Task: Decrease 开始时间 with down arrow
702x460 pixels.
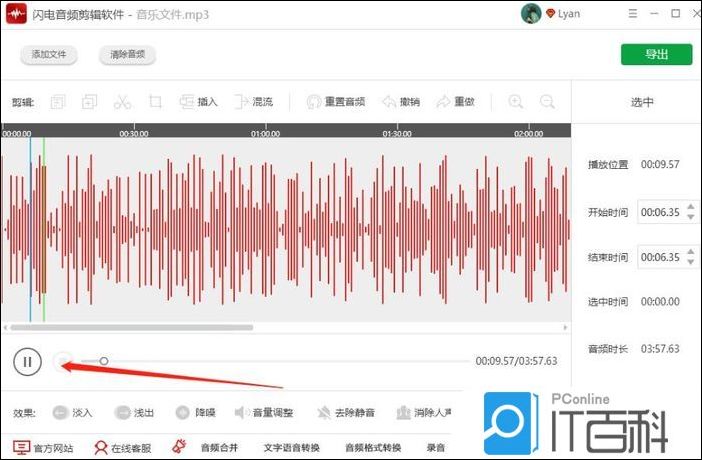Action: (x=691, y=217)
